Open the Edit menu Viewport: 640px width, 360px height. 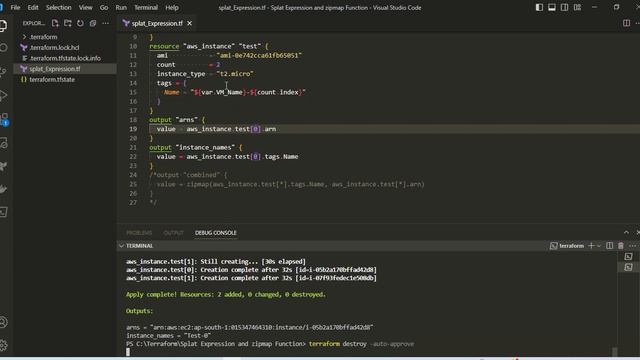33,7
